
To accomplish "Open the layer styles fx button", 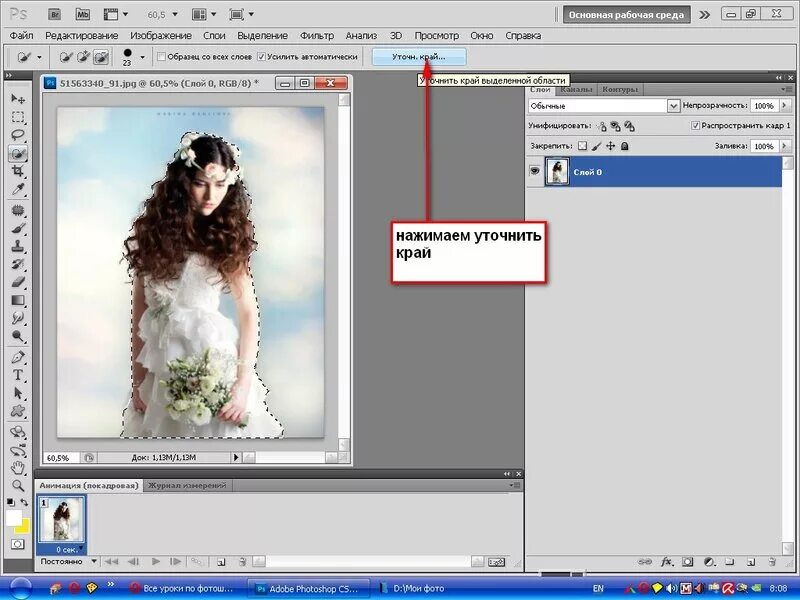I will [666, 562].
